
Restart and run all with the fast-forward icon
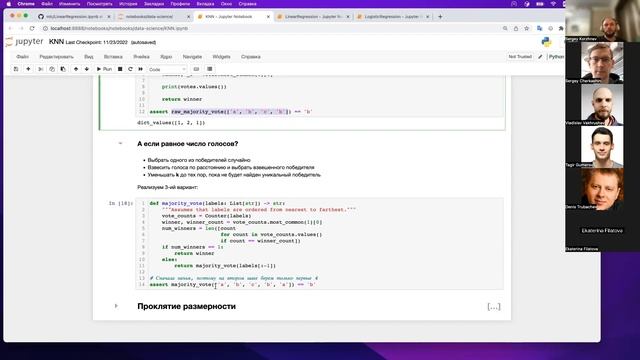[x=140, y=69]
